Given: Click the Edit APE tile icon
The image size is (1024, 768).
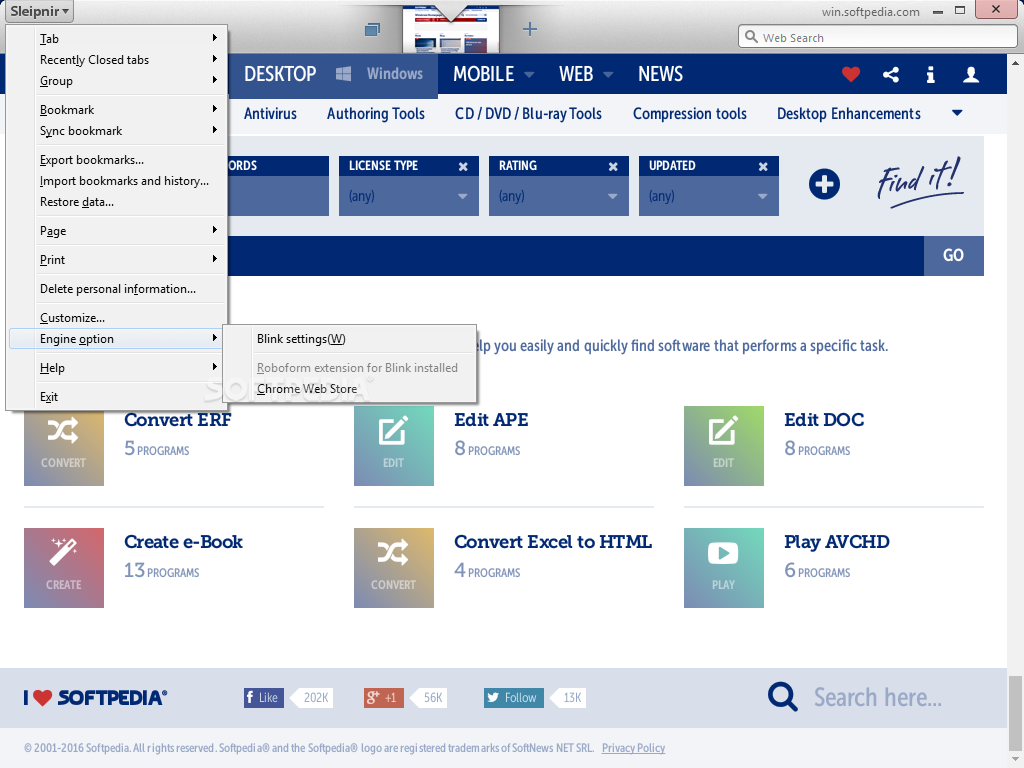Looking at the screenshot, I should [394, 446].
